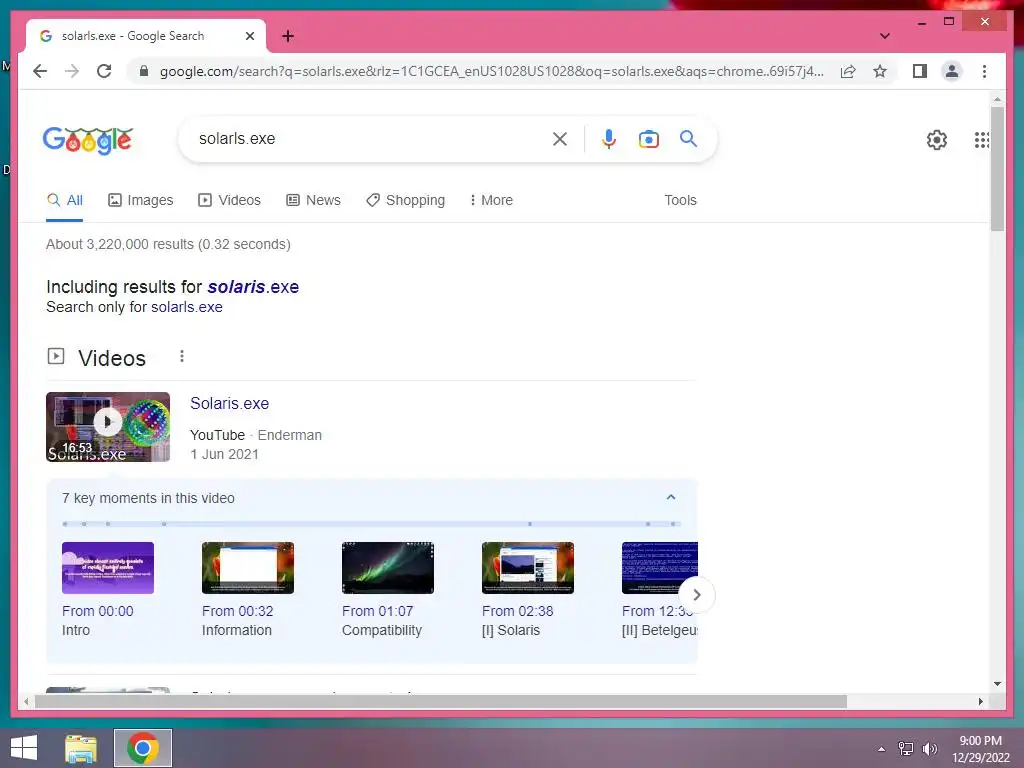Switch to the Images tab
This screenshot has height=768, width=1024.
coord(140,200)
